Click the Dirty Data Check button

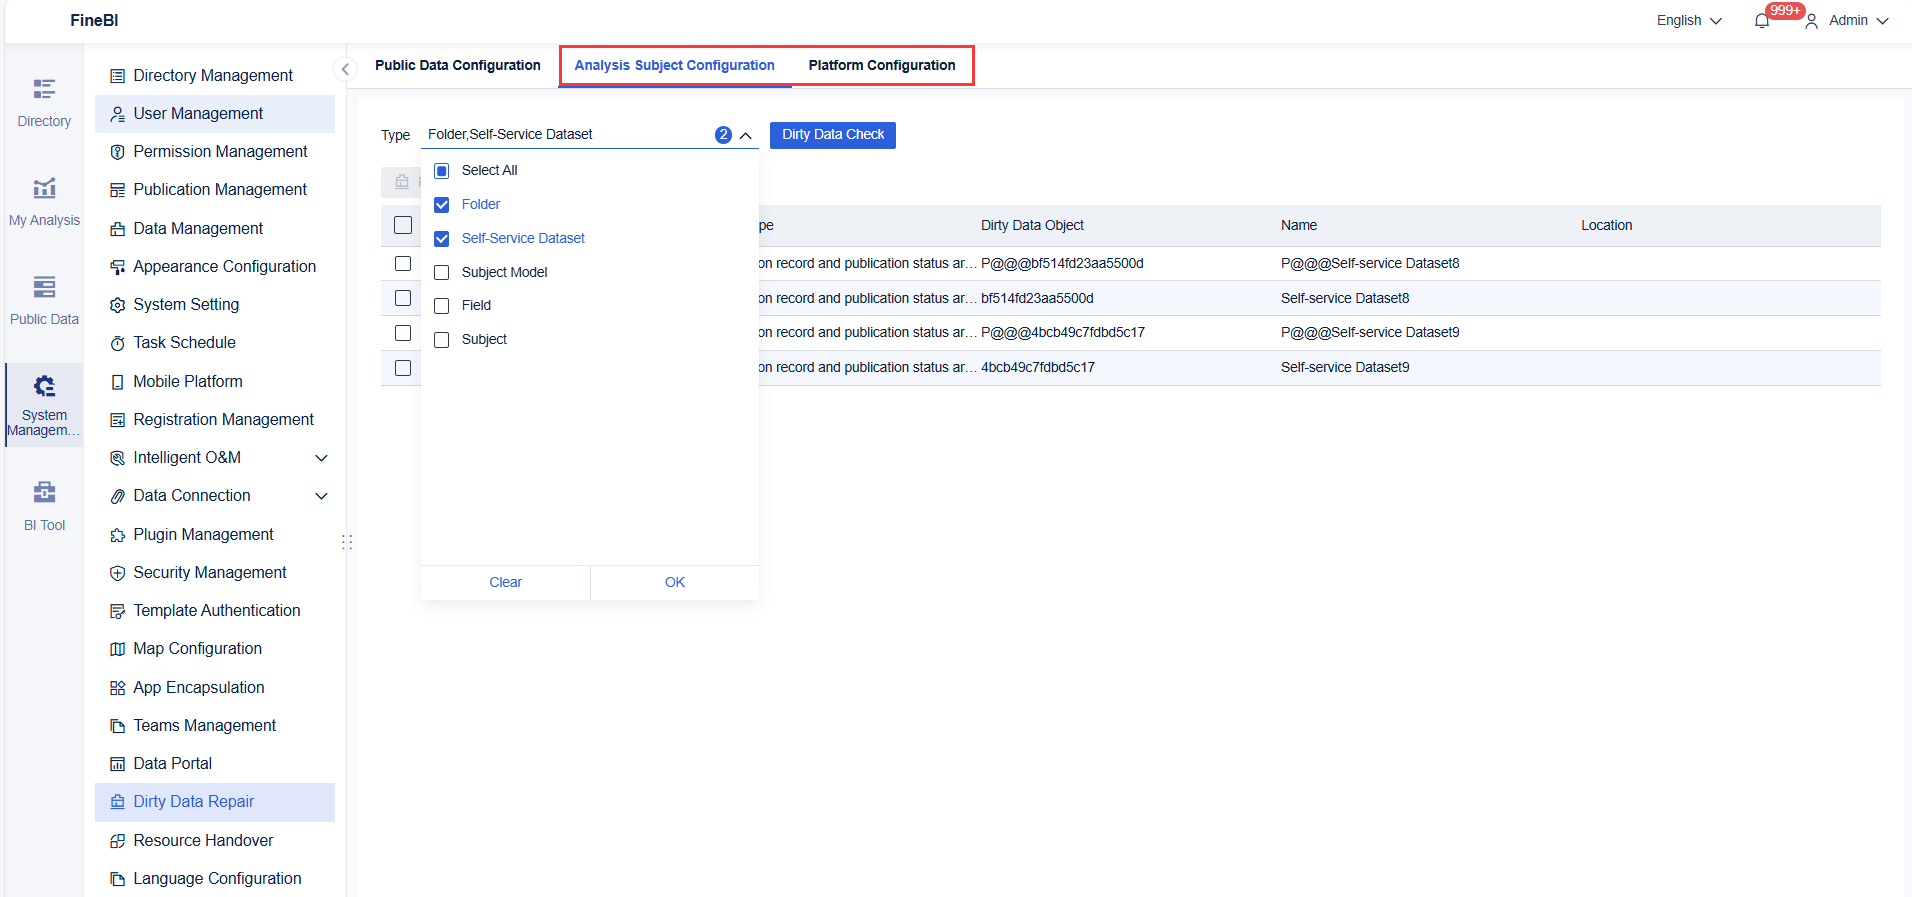click(833, 135)
